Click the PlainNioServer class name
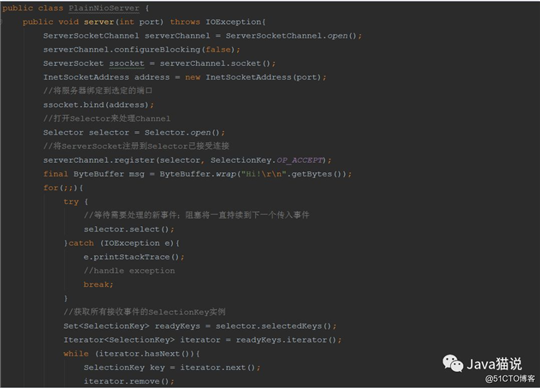 (104, 8)
